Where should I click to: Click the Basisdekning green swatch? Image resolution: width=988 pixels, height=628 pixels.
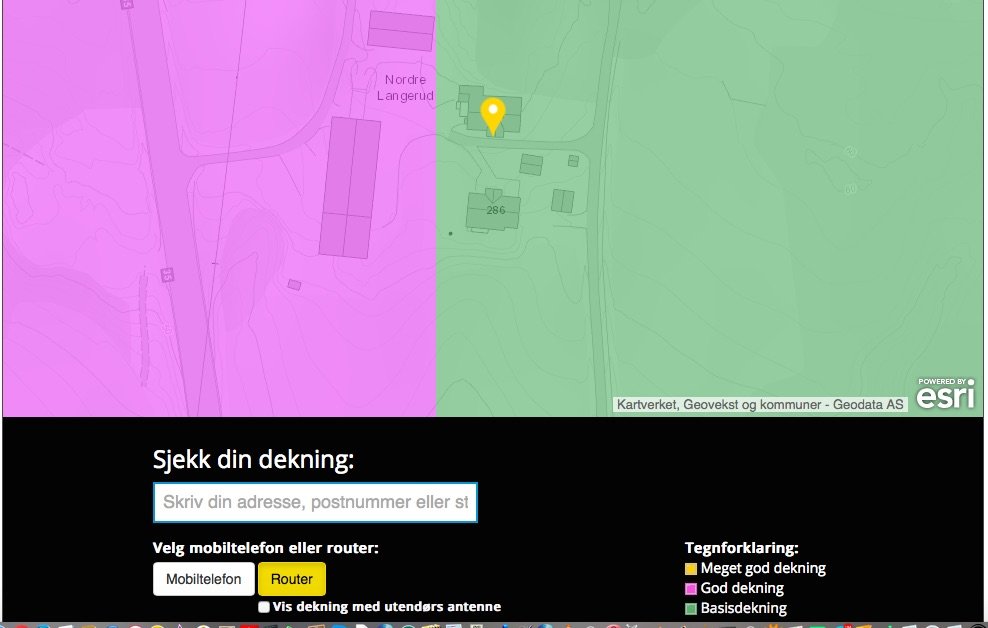click(691, 609)
